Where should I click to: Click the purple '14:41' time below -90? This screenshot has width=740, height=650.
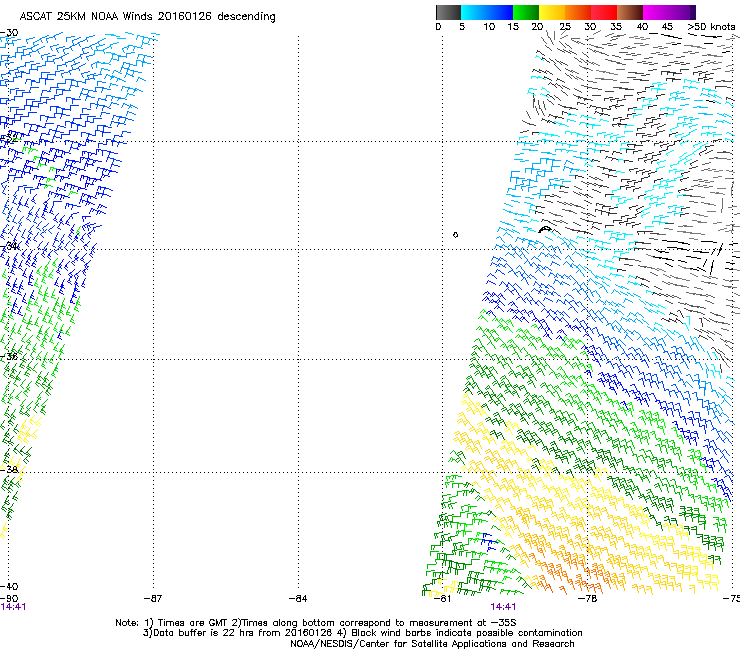click(x=13, y=607)
